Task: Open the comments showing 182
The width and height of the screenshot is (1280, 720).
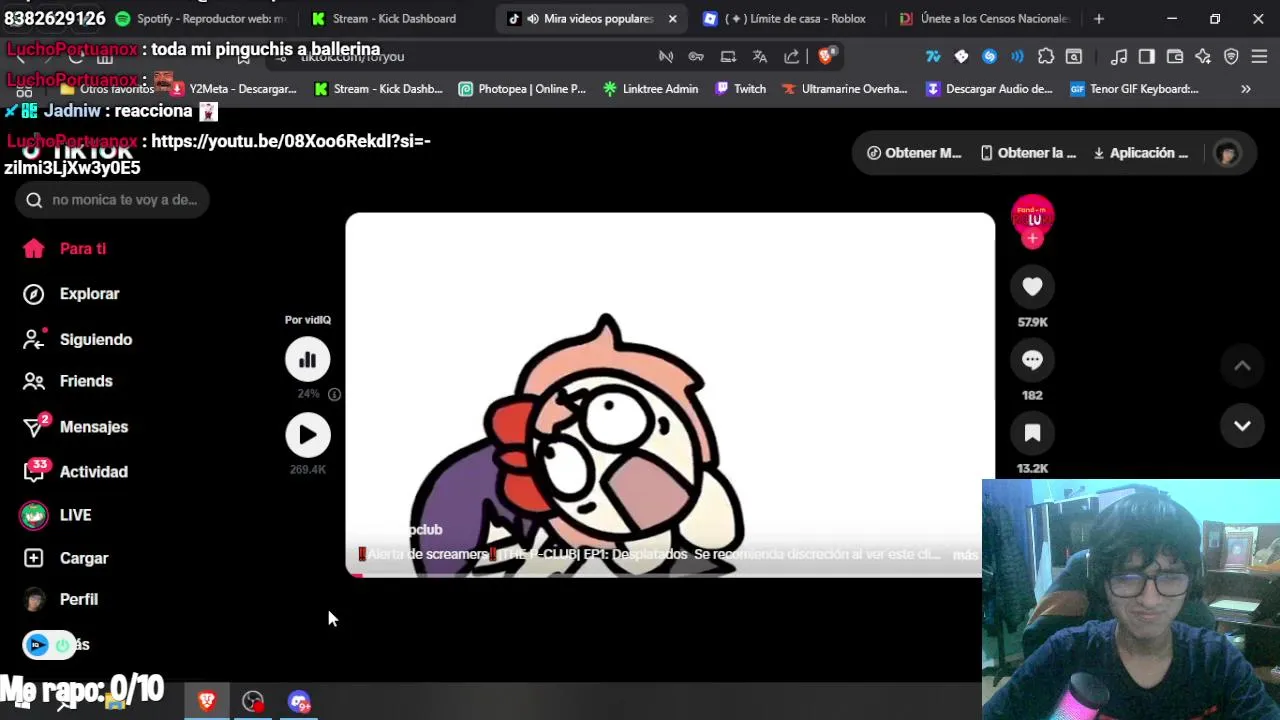Action: pos(1032,360)
